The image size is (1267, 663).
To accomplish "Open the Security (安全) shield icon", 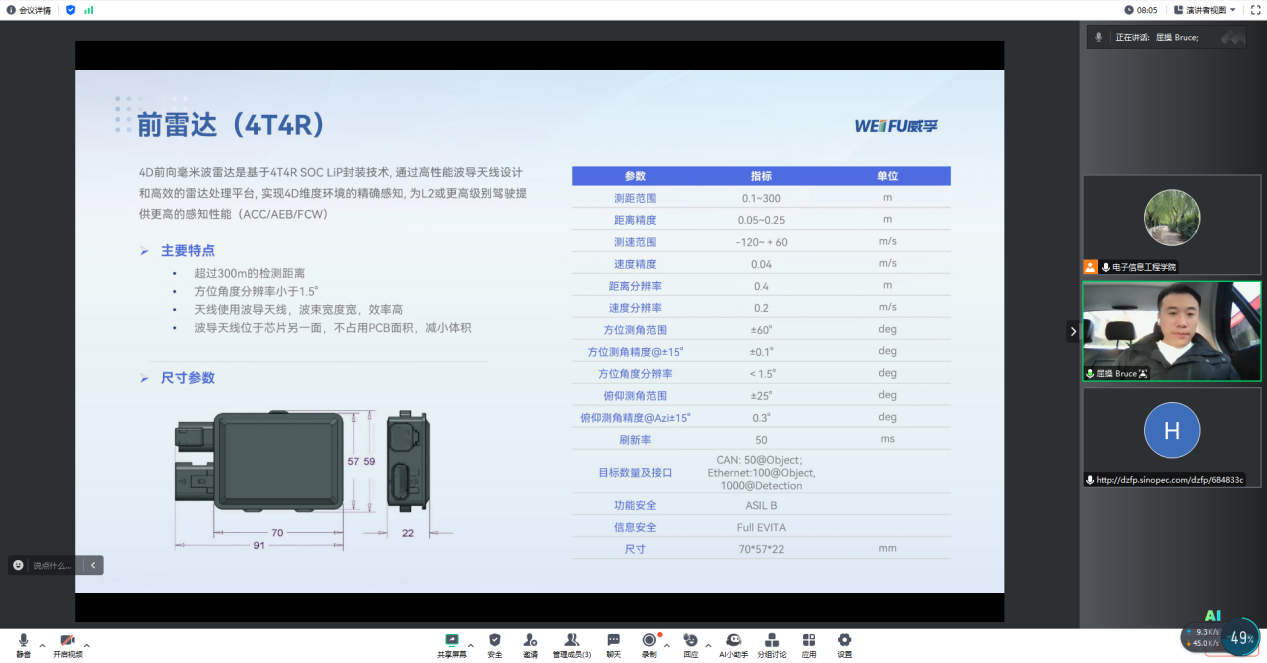I will tap(494, 641).
